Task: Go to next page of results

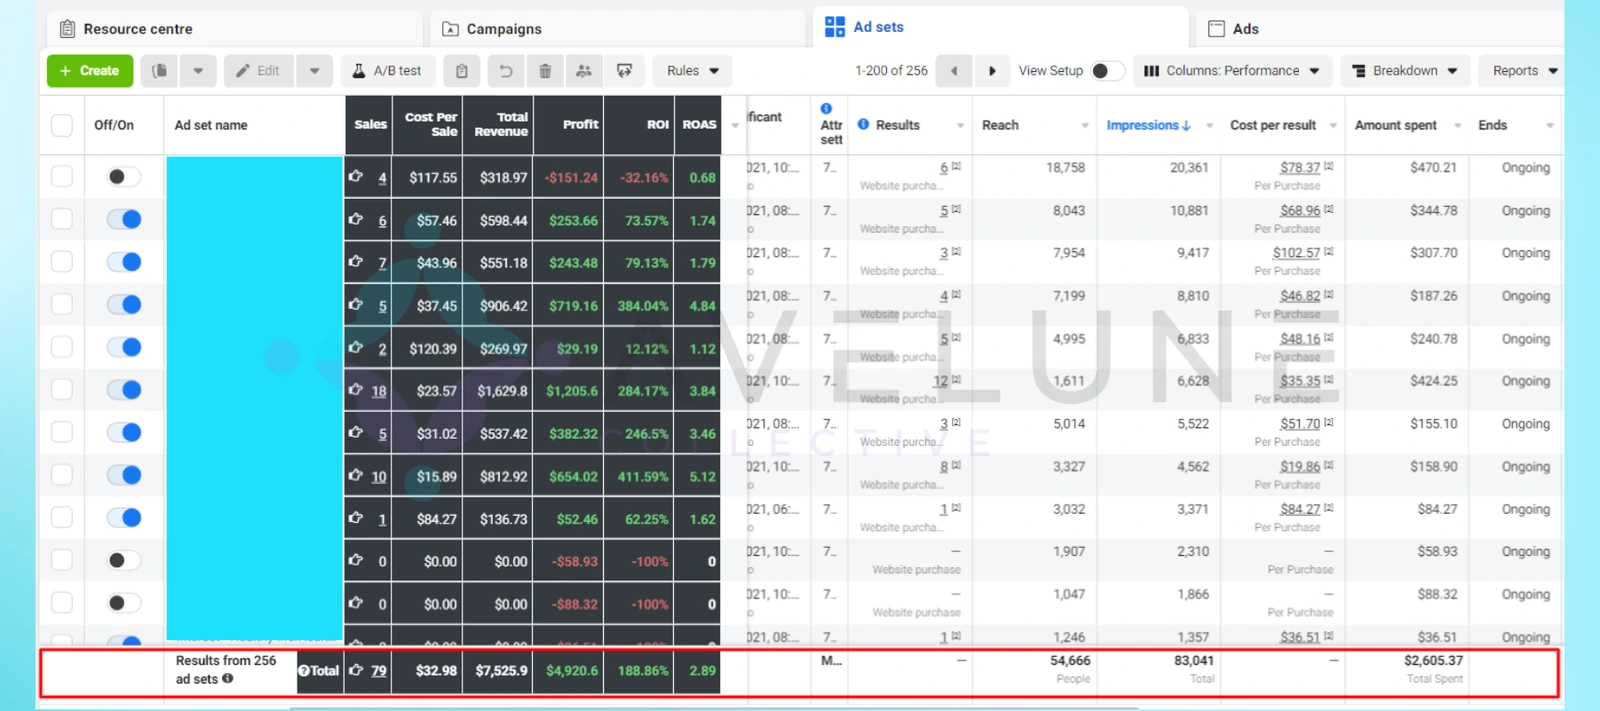Action: click(x=992, y=71)
